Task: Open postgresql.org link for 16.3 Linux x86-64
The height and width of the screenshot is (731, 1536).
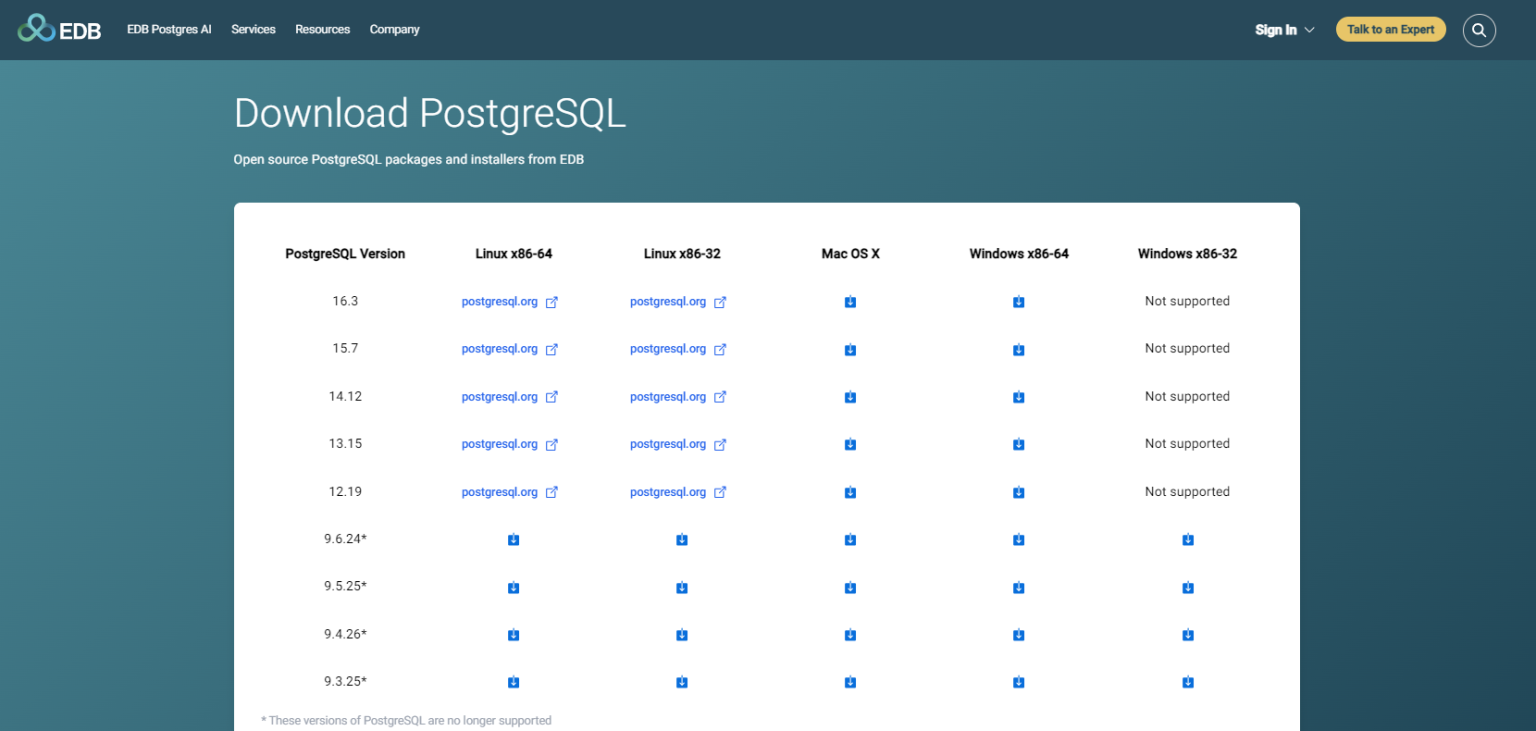Action: (499, 301)
